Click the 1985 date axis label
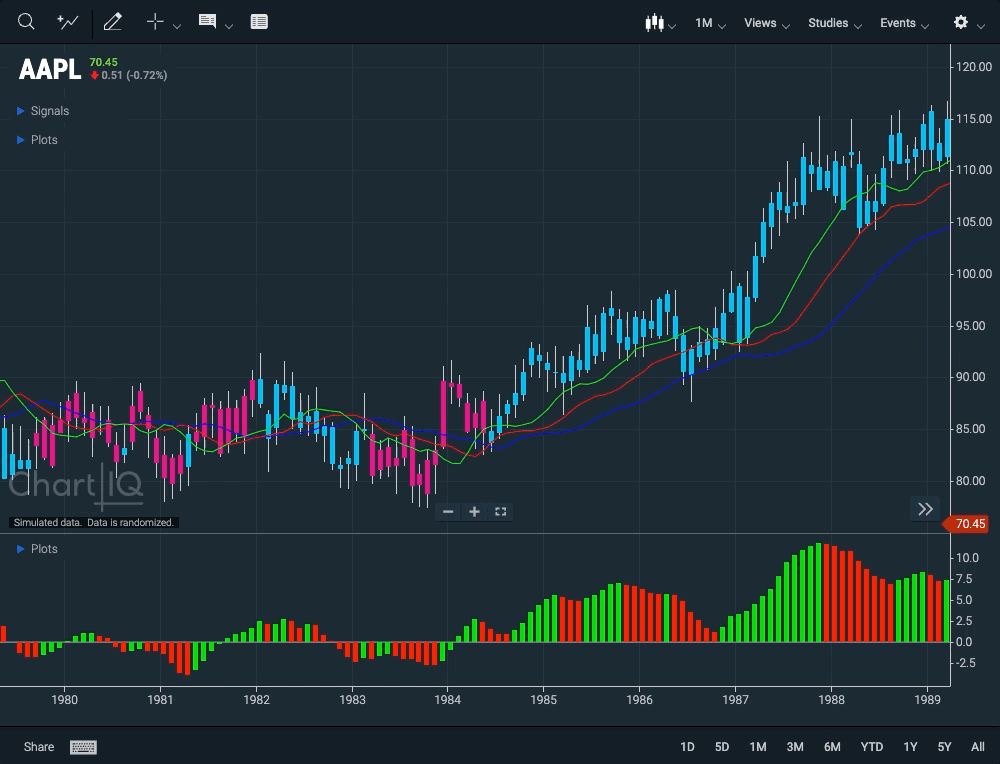This screenshot has width=1000, height=764. (543, 700)
